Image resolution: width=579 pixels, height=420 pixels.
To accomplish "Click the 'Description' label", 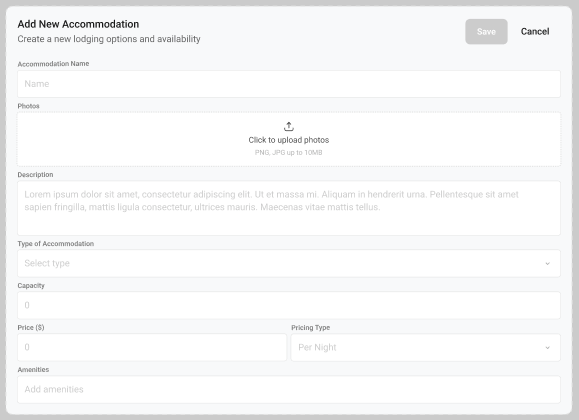I will click(35, 175).
